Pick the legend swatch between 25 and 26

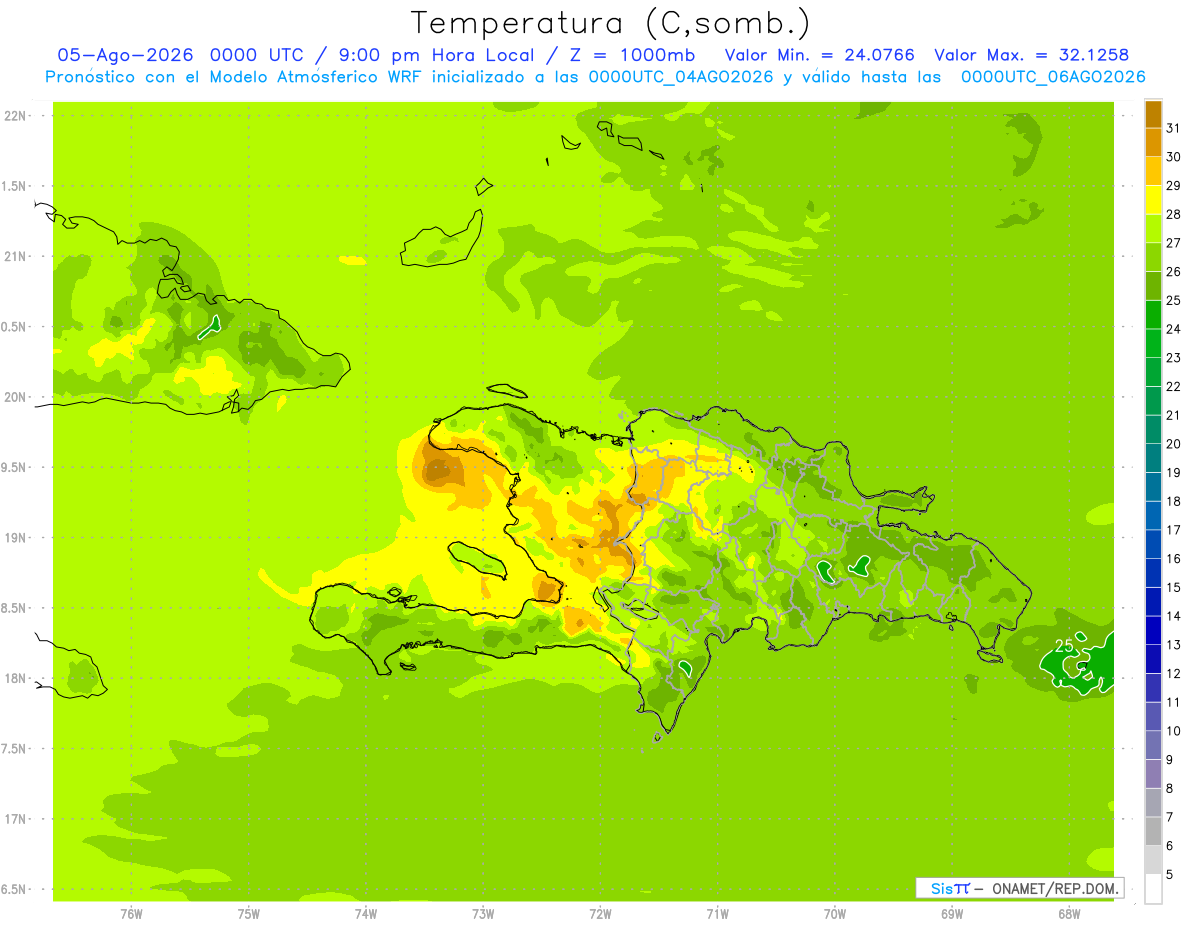(1153, 286)
